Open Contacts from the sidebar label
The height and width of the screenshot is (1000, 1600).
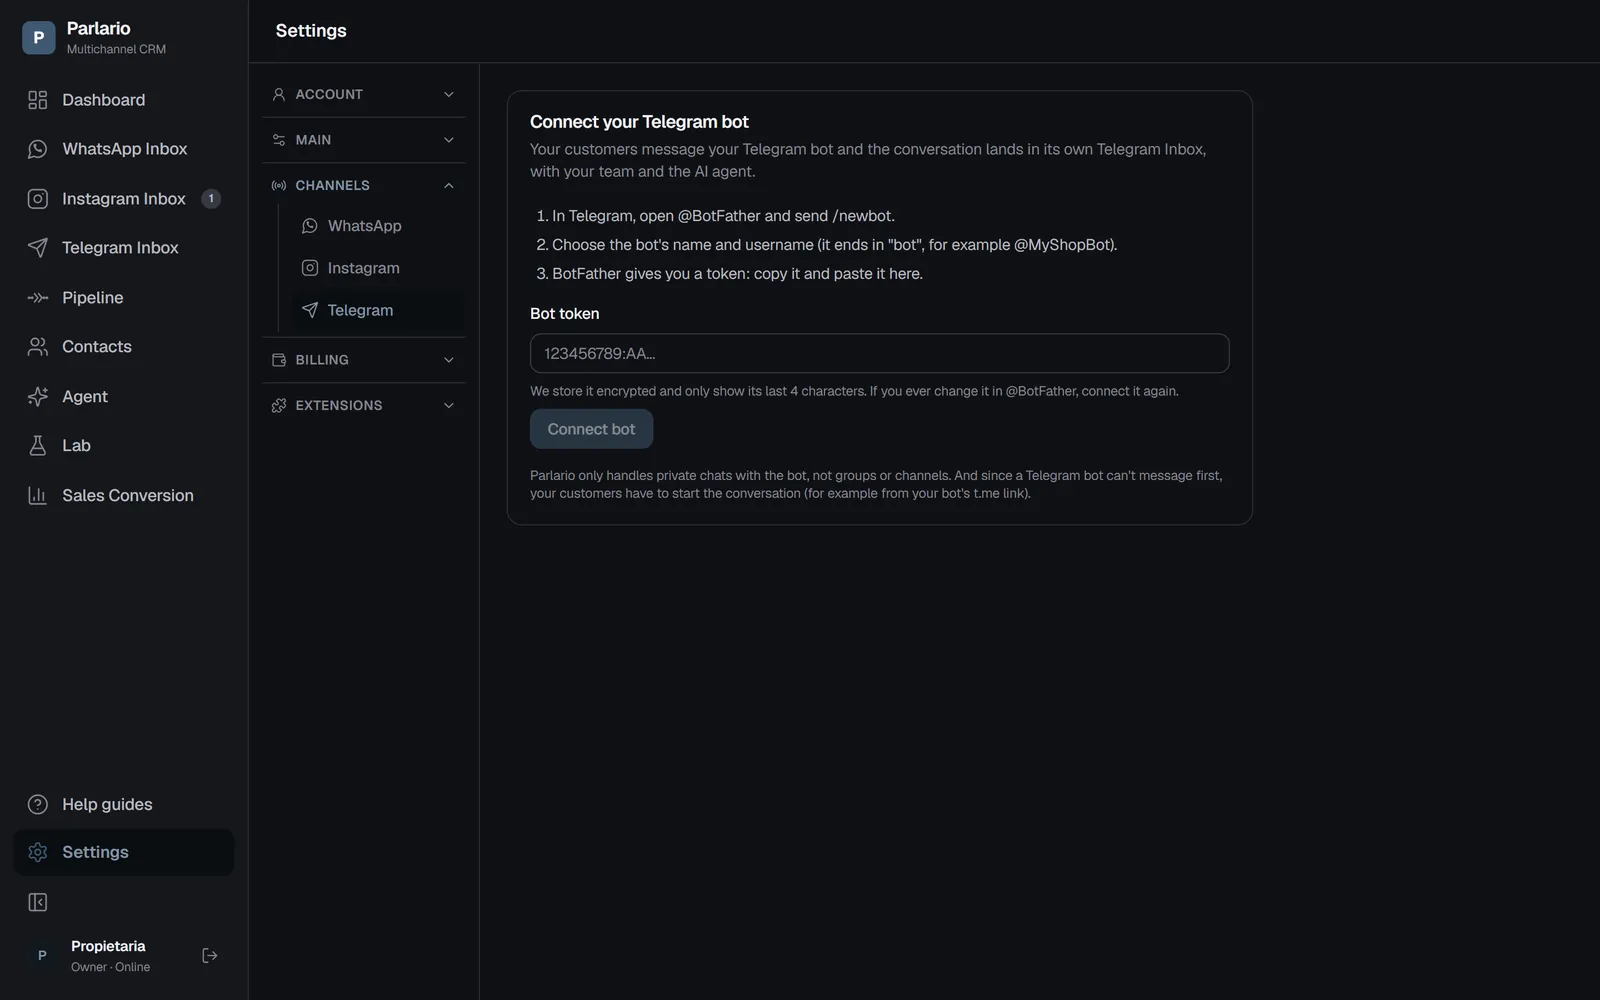pos(97,347)
